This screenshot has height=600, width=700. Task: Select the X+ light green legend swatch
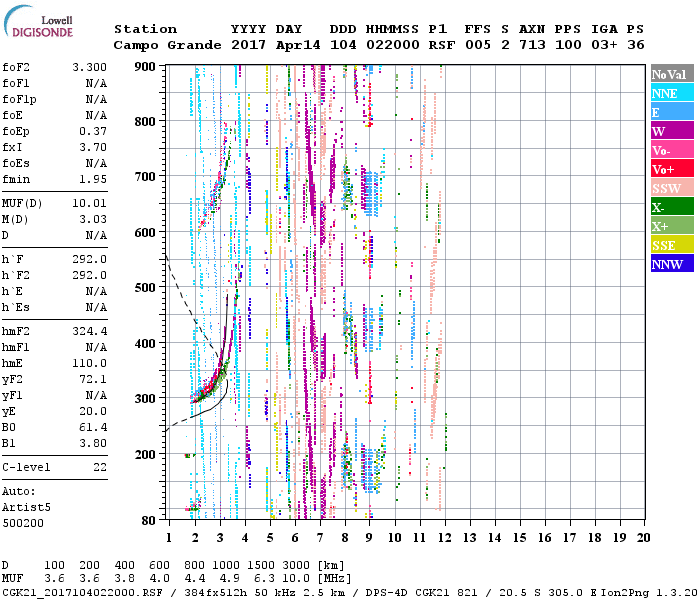[672, 225]
